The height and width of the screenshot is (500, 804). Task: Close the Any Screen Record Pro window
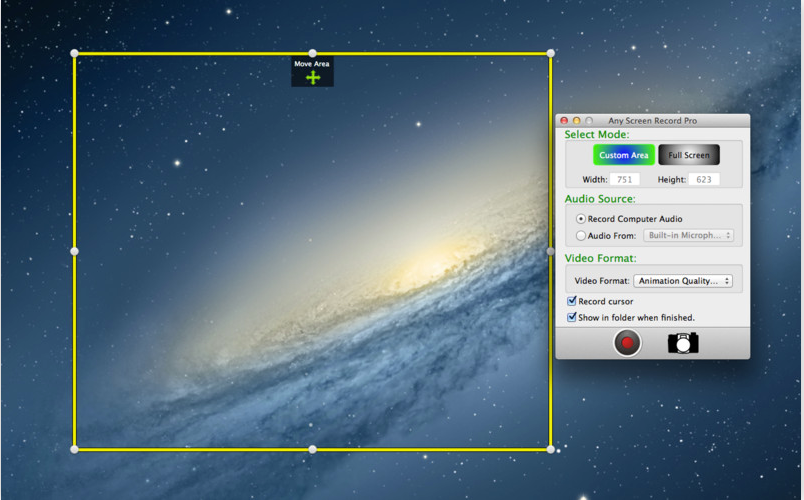[x=564, y=121]
